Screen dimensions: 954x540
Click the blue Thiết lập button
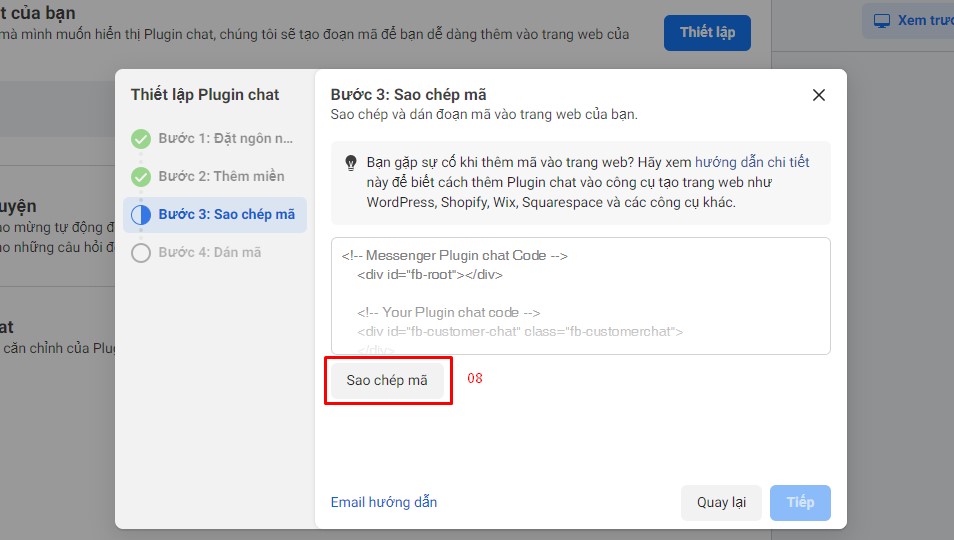pyautogui.click(x=707, y=32)
